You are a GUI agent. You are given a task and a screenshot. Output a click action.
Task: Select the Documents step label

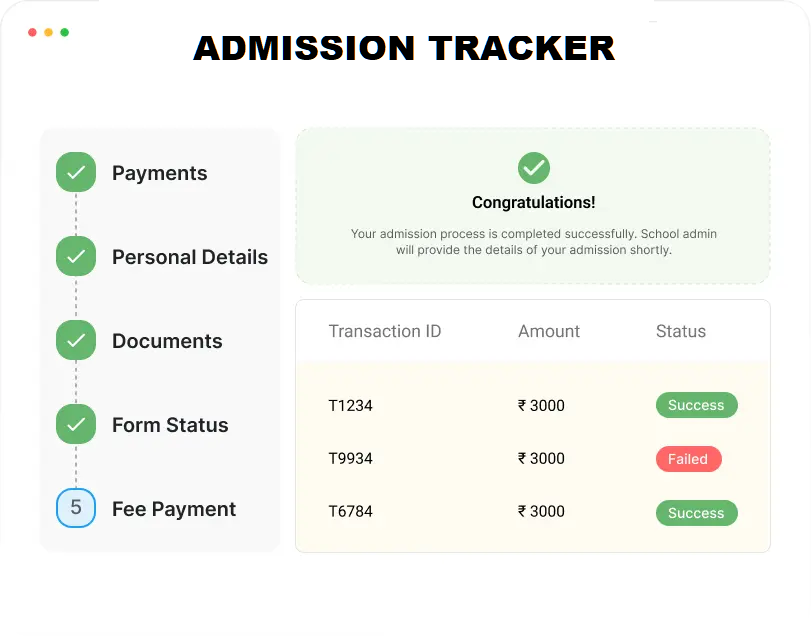coord(167,341)
